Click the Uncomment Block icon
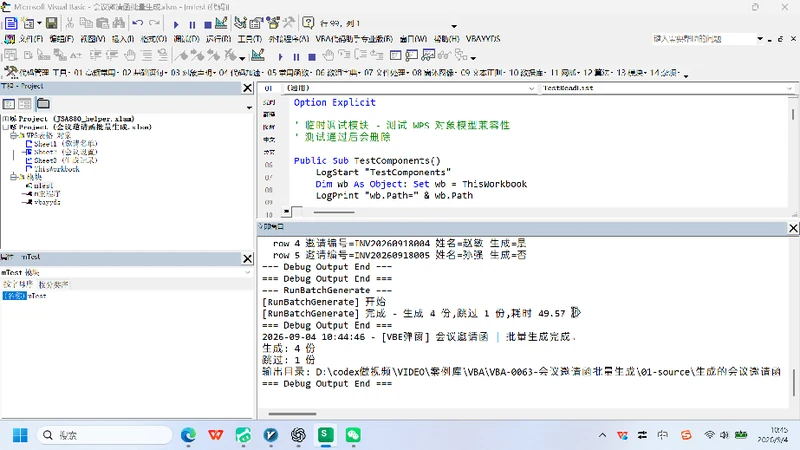Image resolution: width=800 pixels, height=450 pixels. 162,55
